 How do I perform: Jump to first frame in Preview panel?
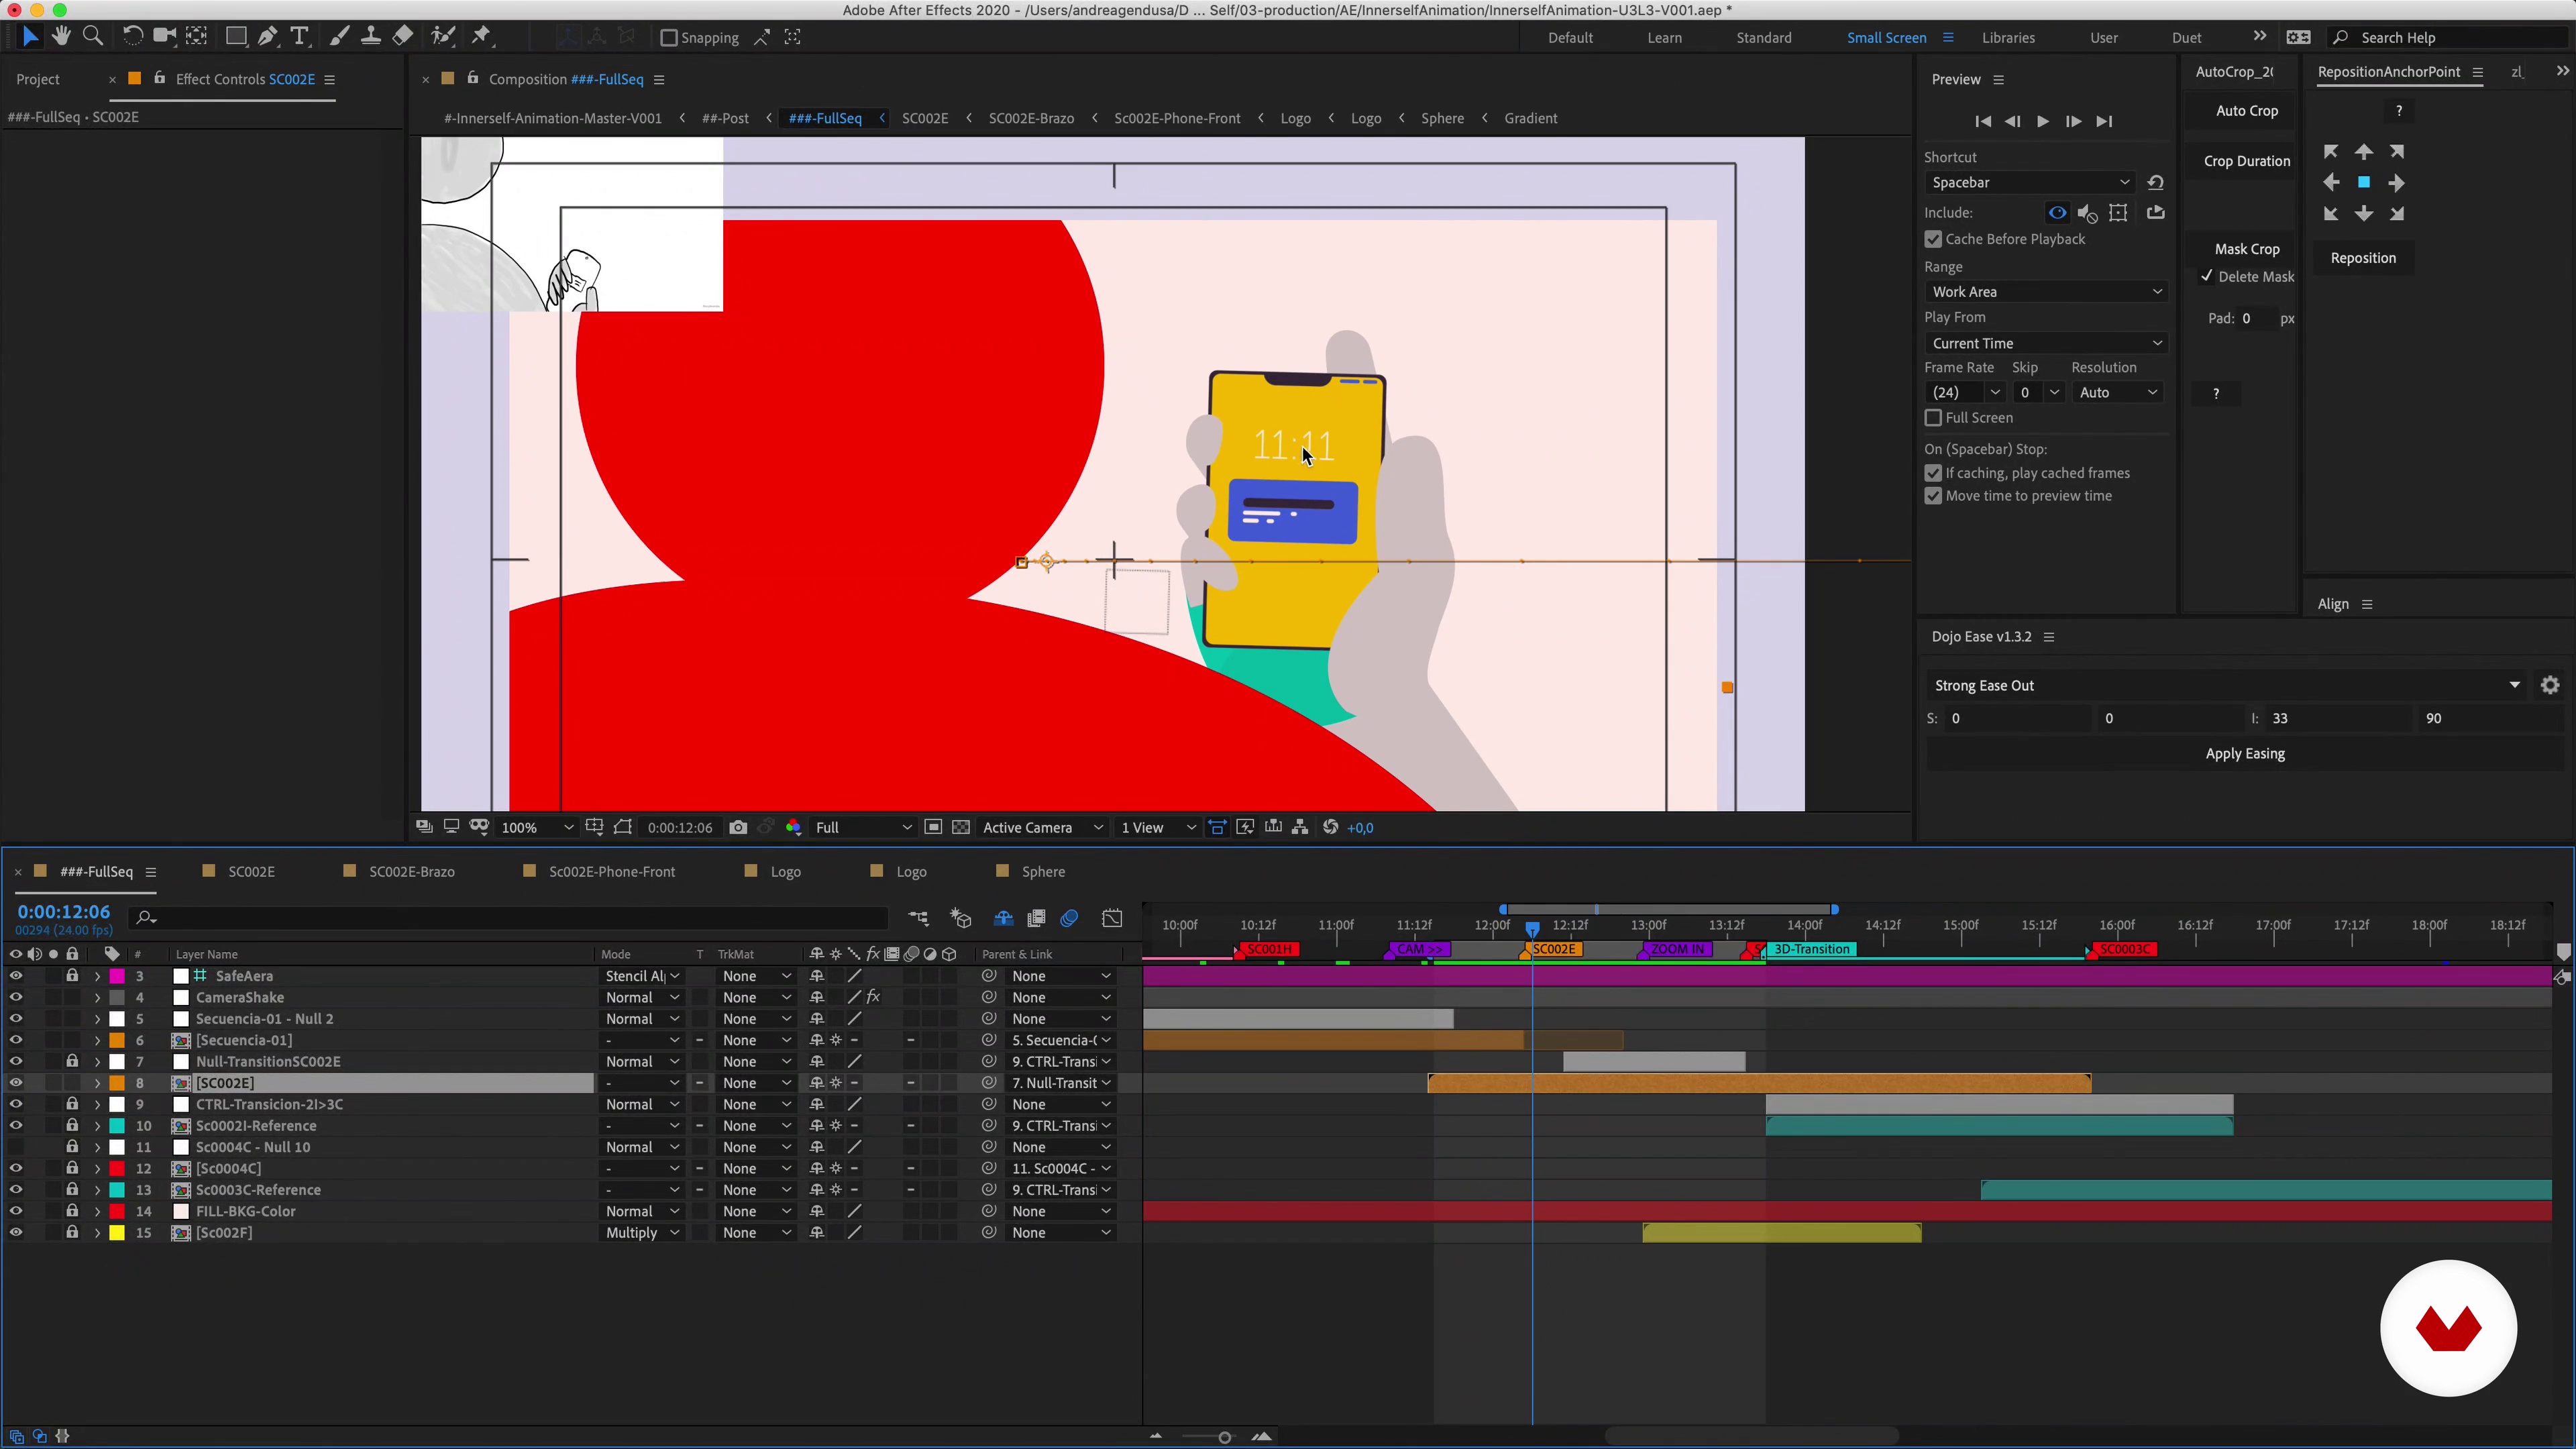point(1982,121)
